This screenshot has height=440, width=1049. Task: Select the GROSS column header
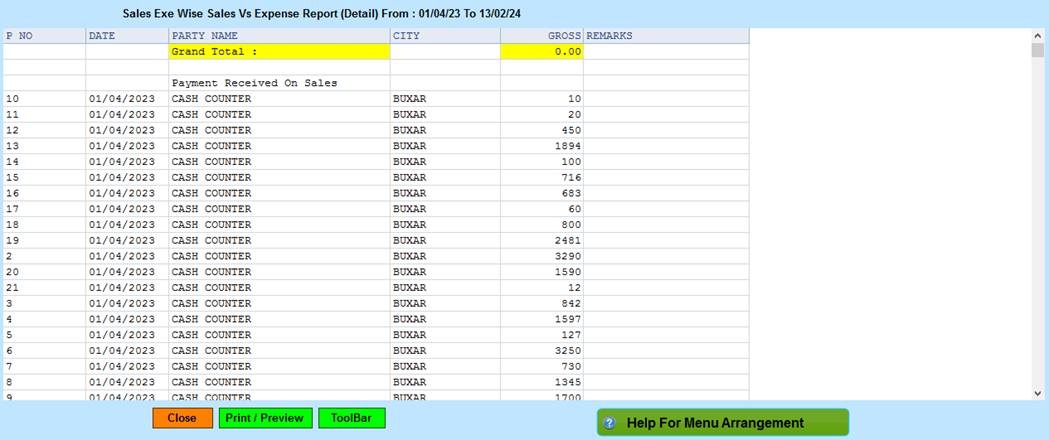[x=541, y=36]
